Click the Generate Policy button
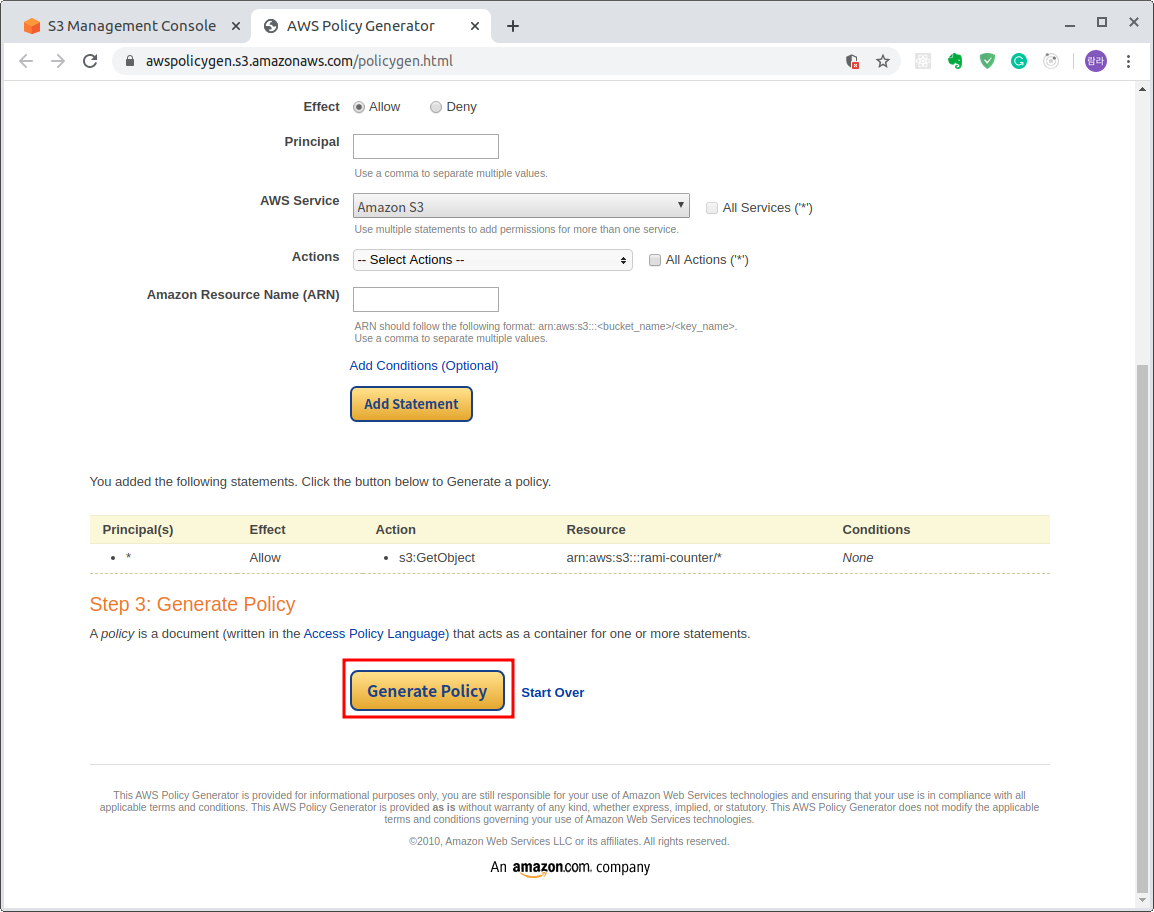This screenshot has height=912, width=1154. click(x=428, y=690)
